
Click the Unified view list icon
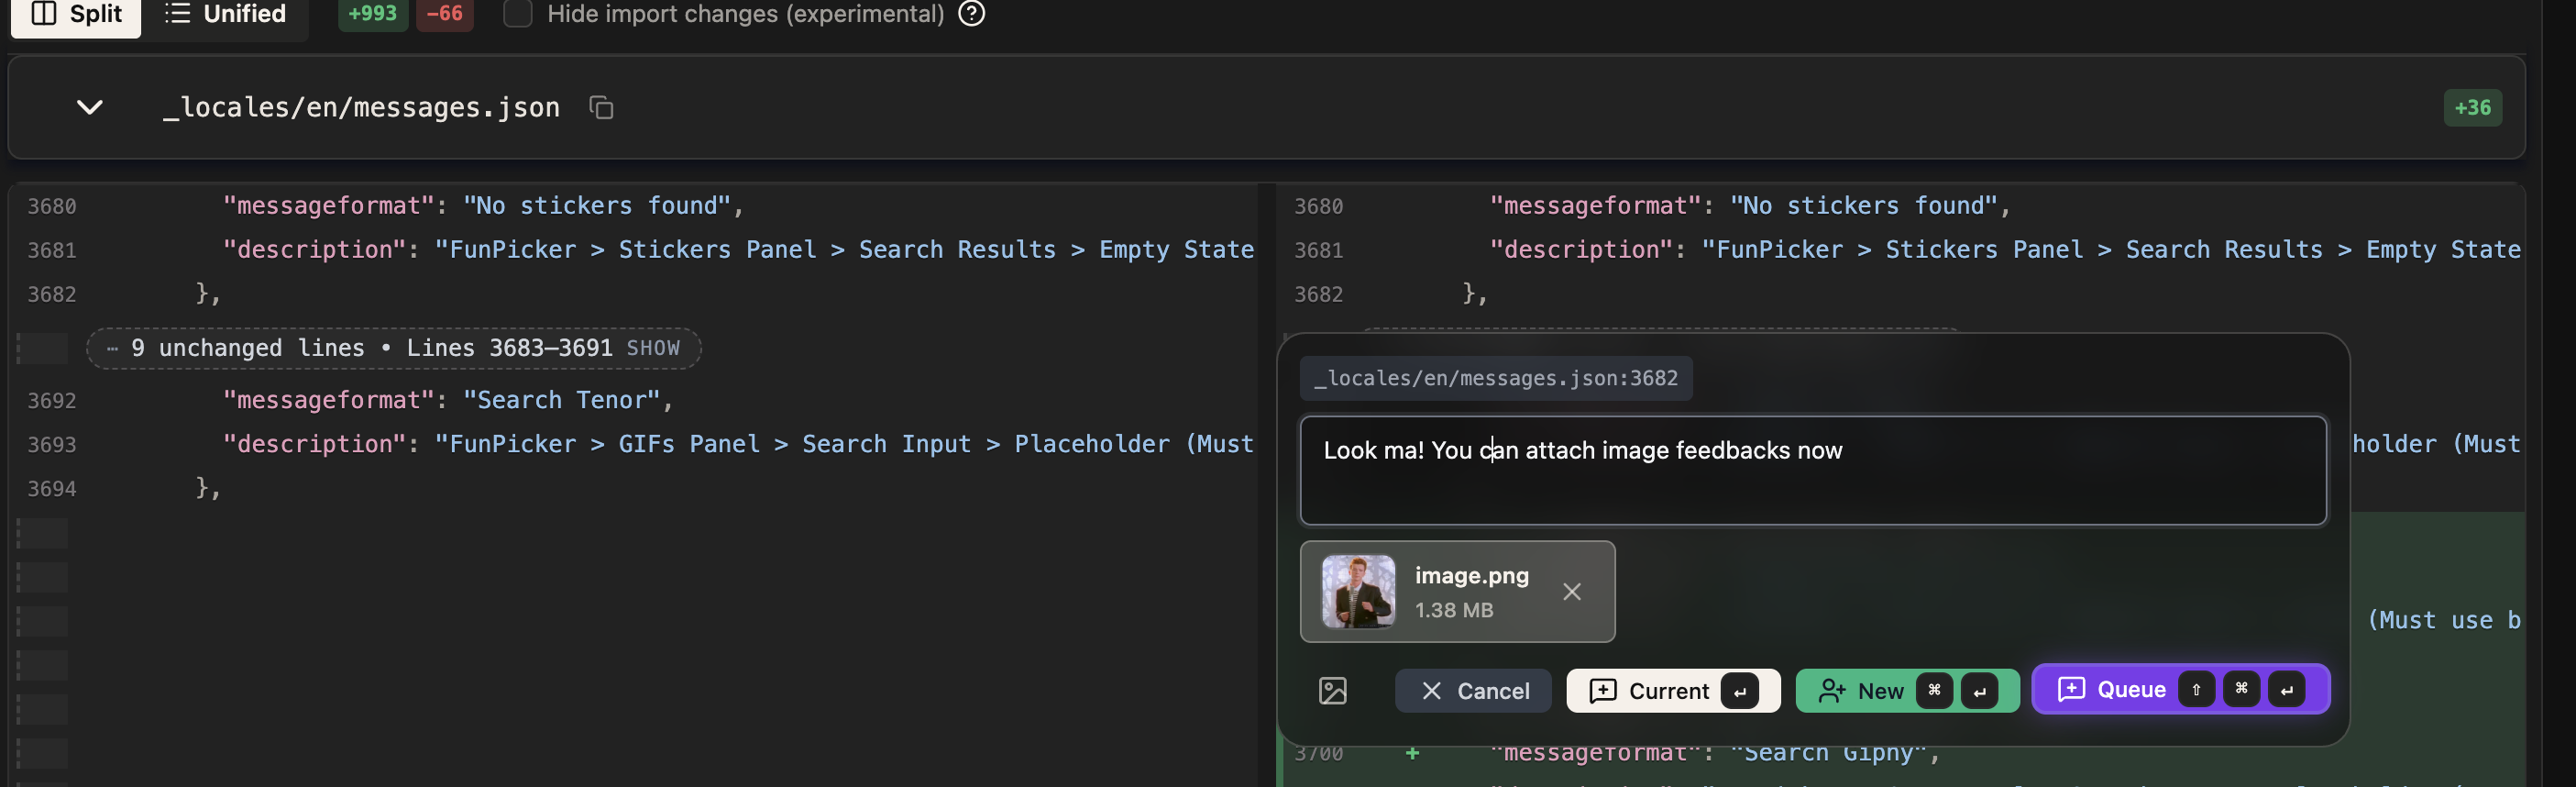tap(177, 14)
